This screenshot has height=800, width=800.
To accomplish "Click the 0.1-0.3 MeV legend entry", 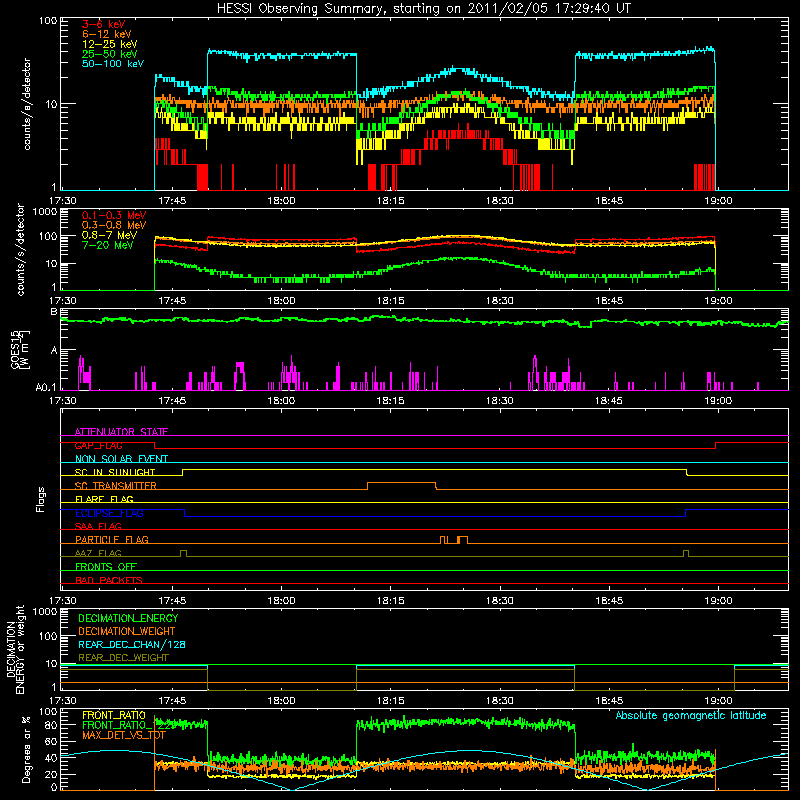I will [114, 215].
